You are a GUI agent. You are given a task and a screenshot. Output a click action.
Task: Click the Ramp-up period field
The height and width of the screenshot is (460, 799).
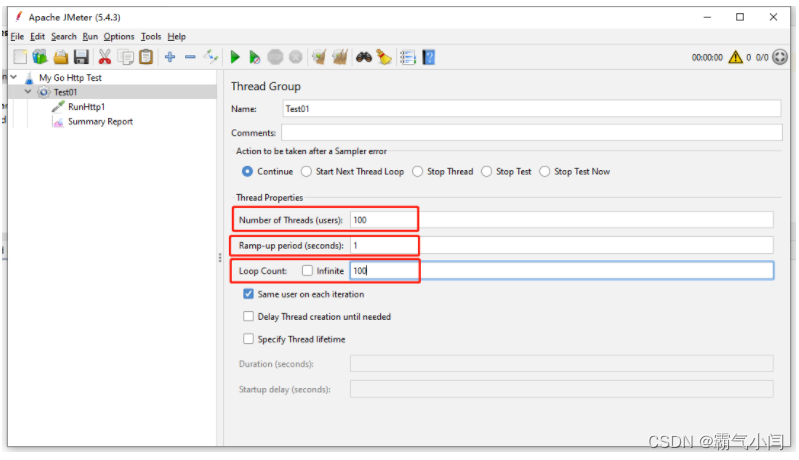pyautogui.click(x=562, y=246)
